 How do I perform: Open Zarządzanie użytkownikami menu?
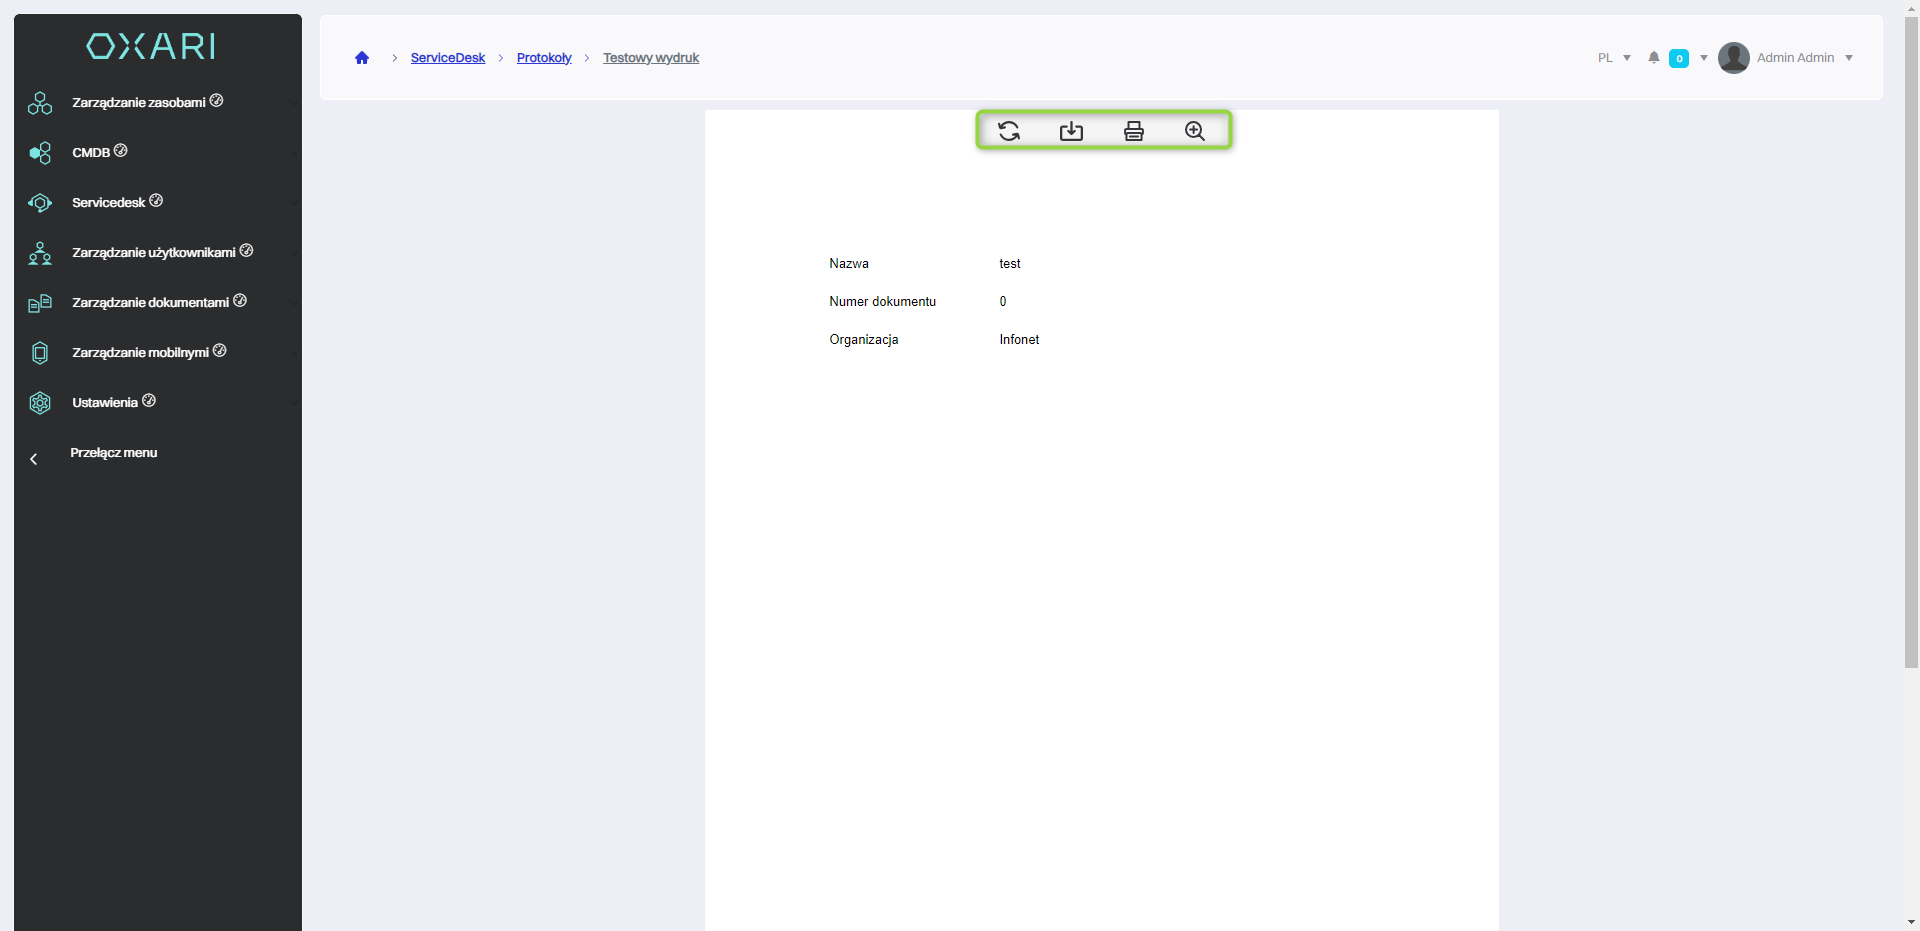tap(154, 252)
